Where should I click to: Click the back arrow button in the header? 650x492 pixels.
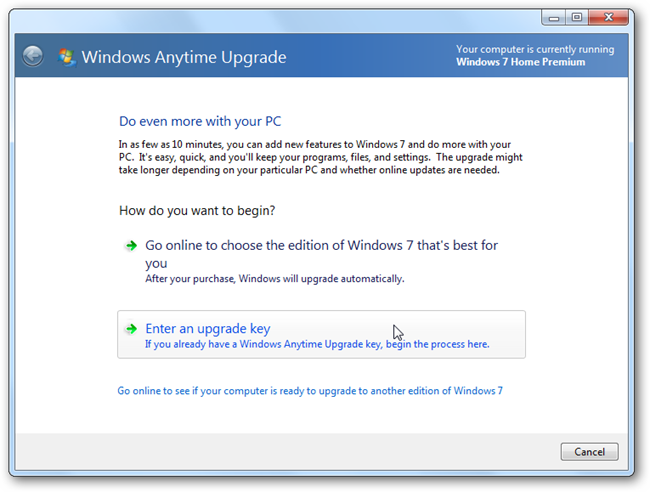click(x=33, y=56)
